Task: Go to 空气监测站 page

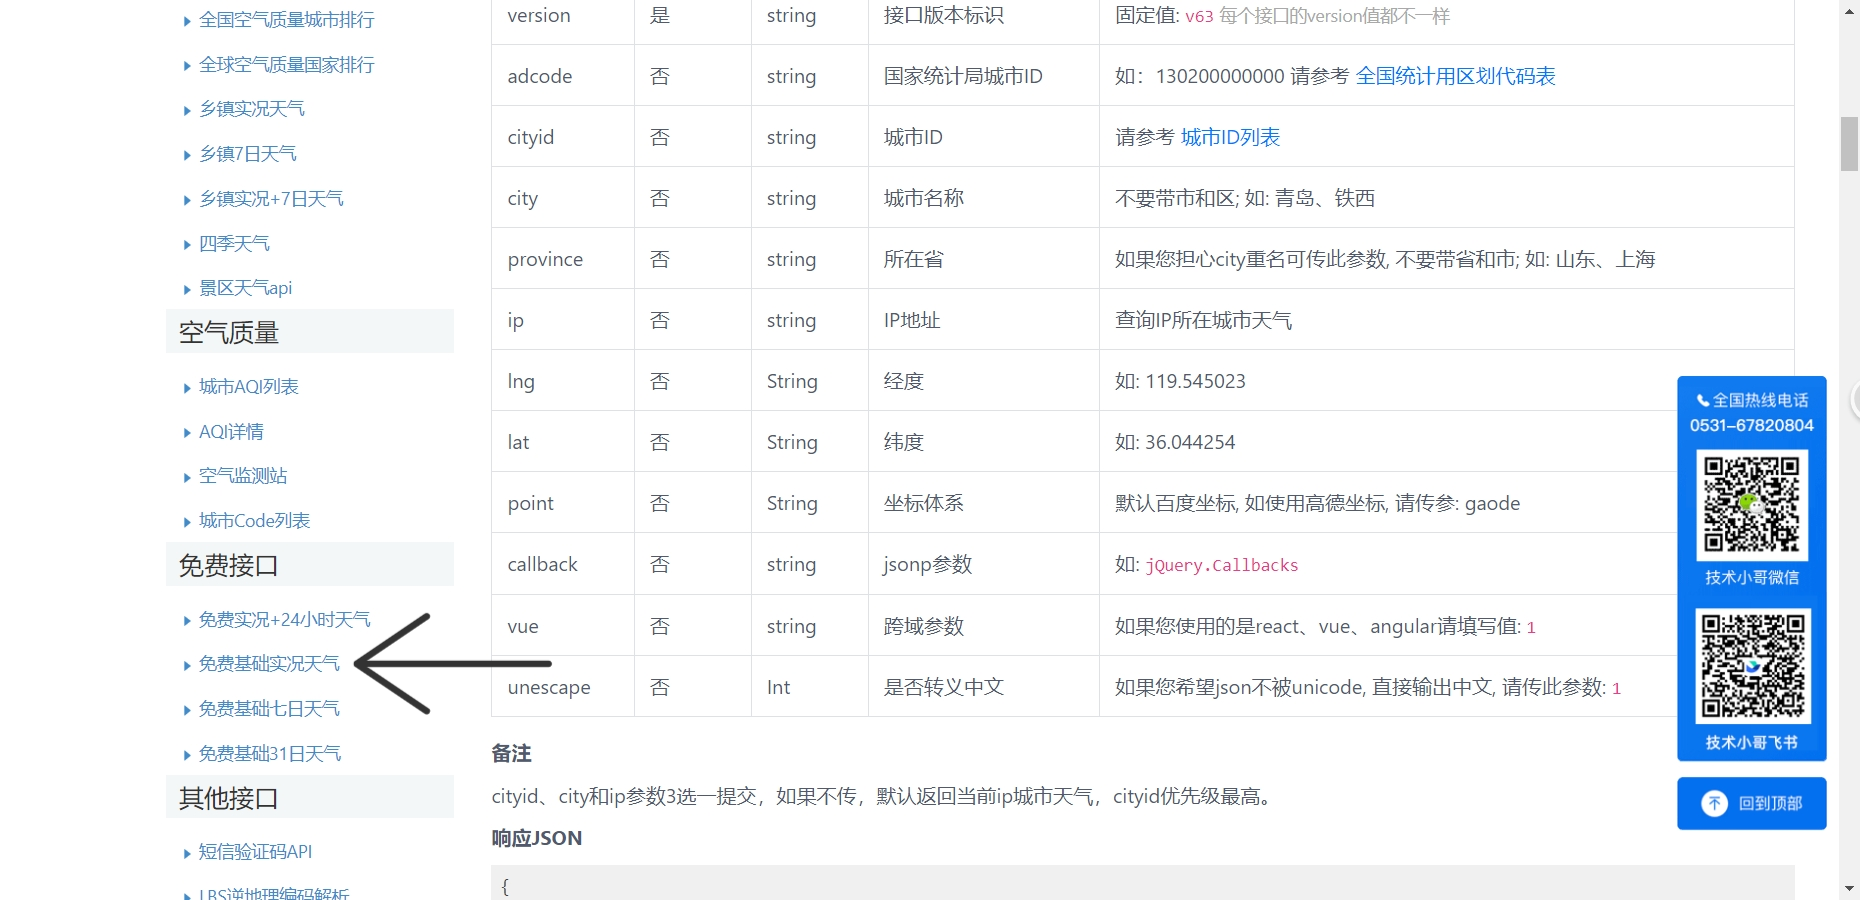Action: [243, 476]
